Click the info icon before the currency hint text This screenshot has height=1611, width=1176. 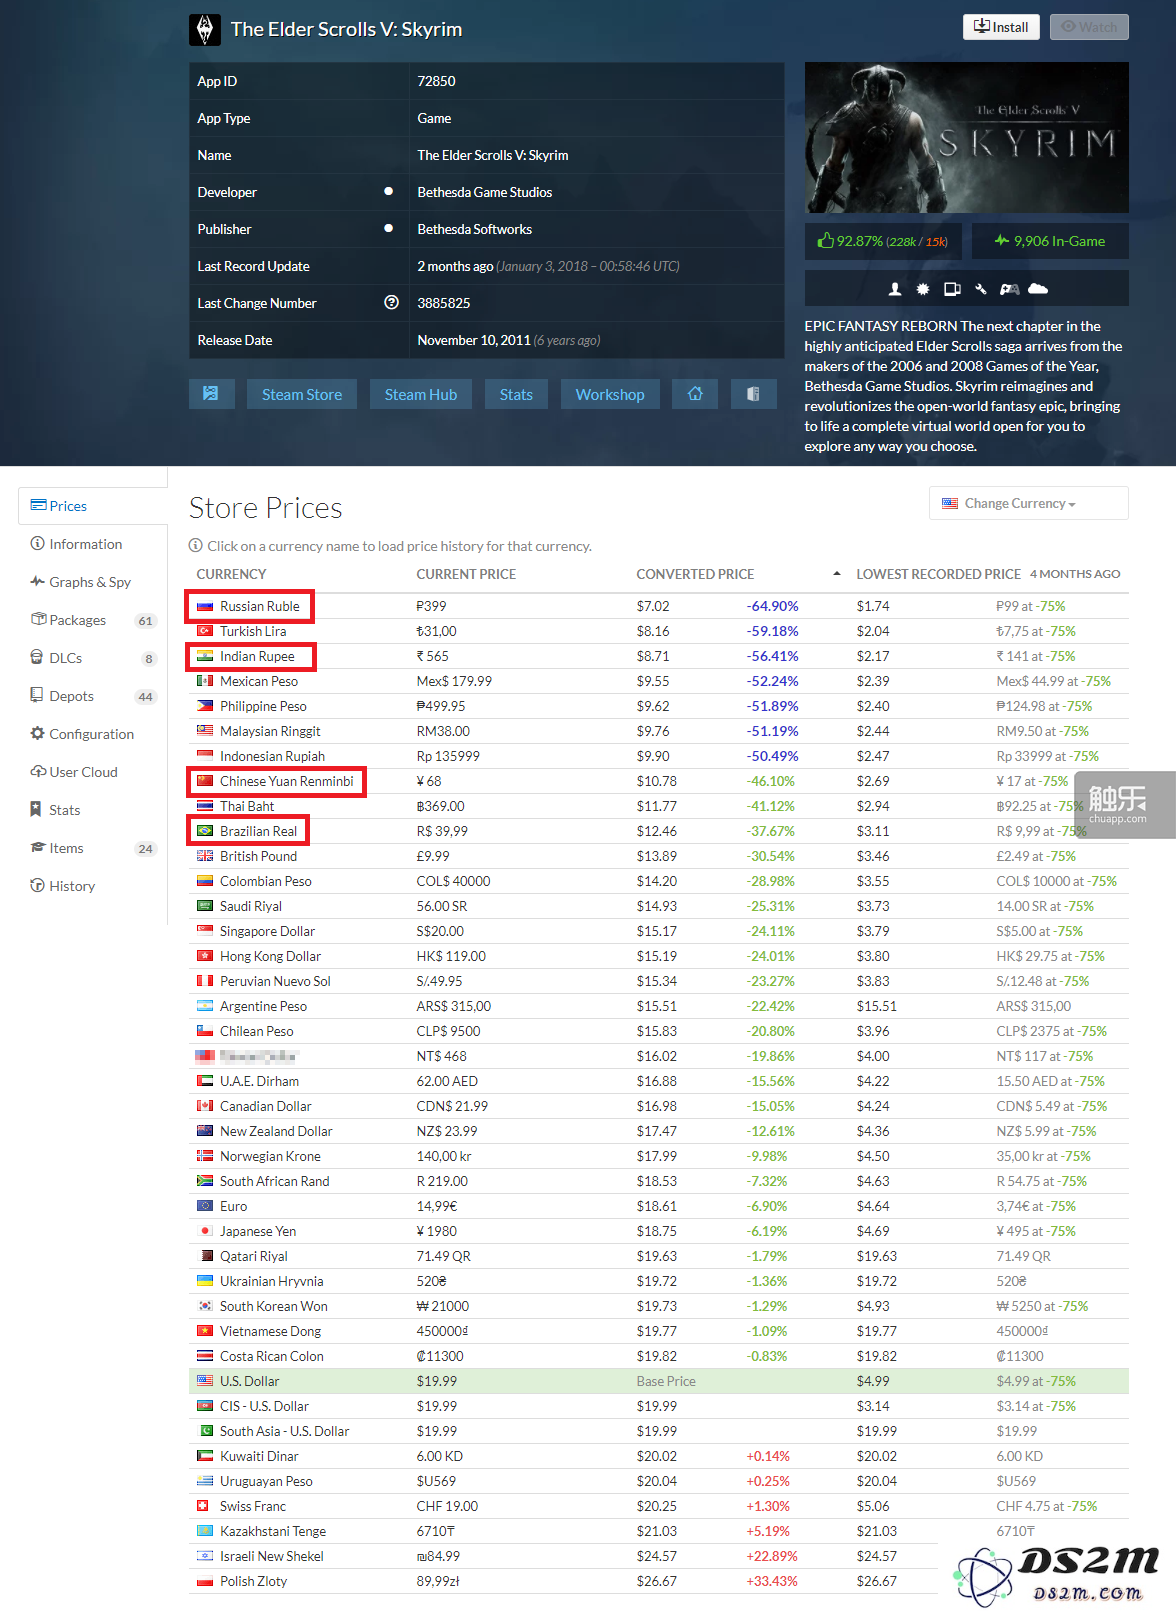tap(196, 546)
